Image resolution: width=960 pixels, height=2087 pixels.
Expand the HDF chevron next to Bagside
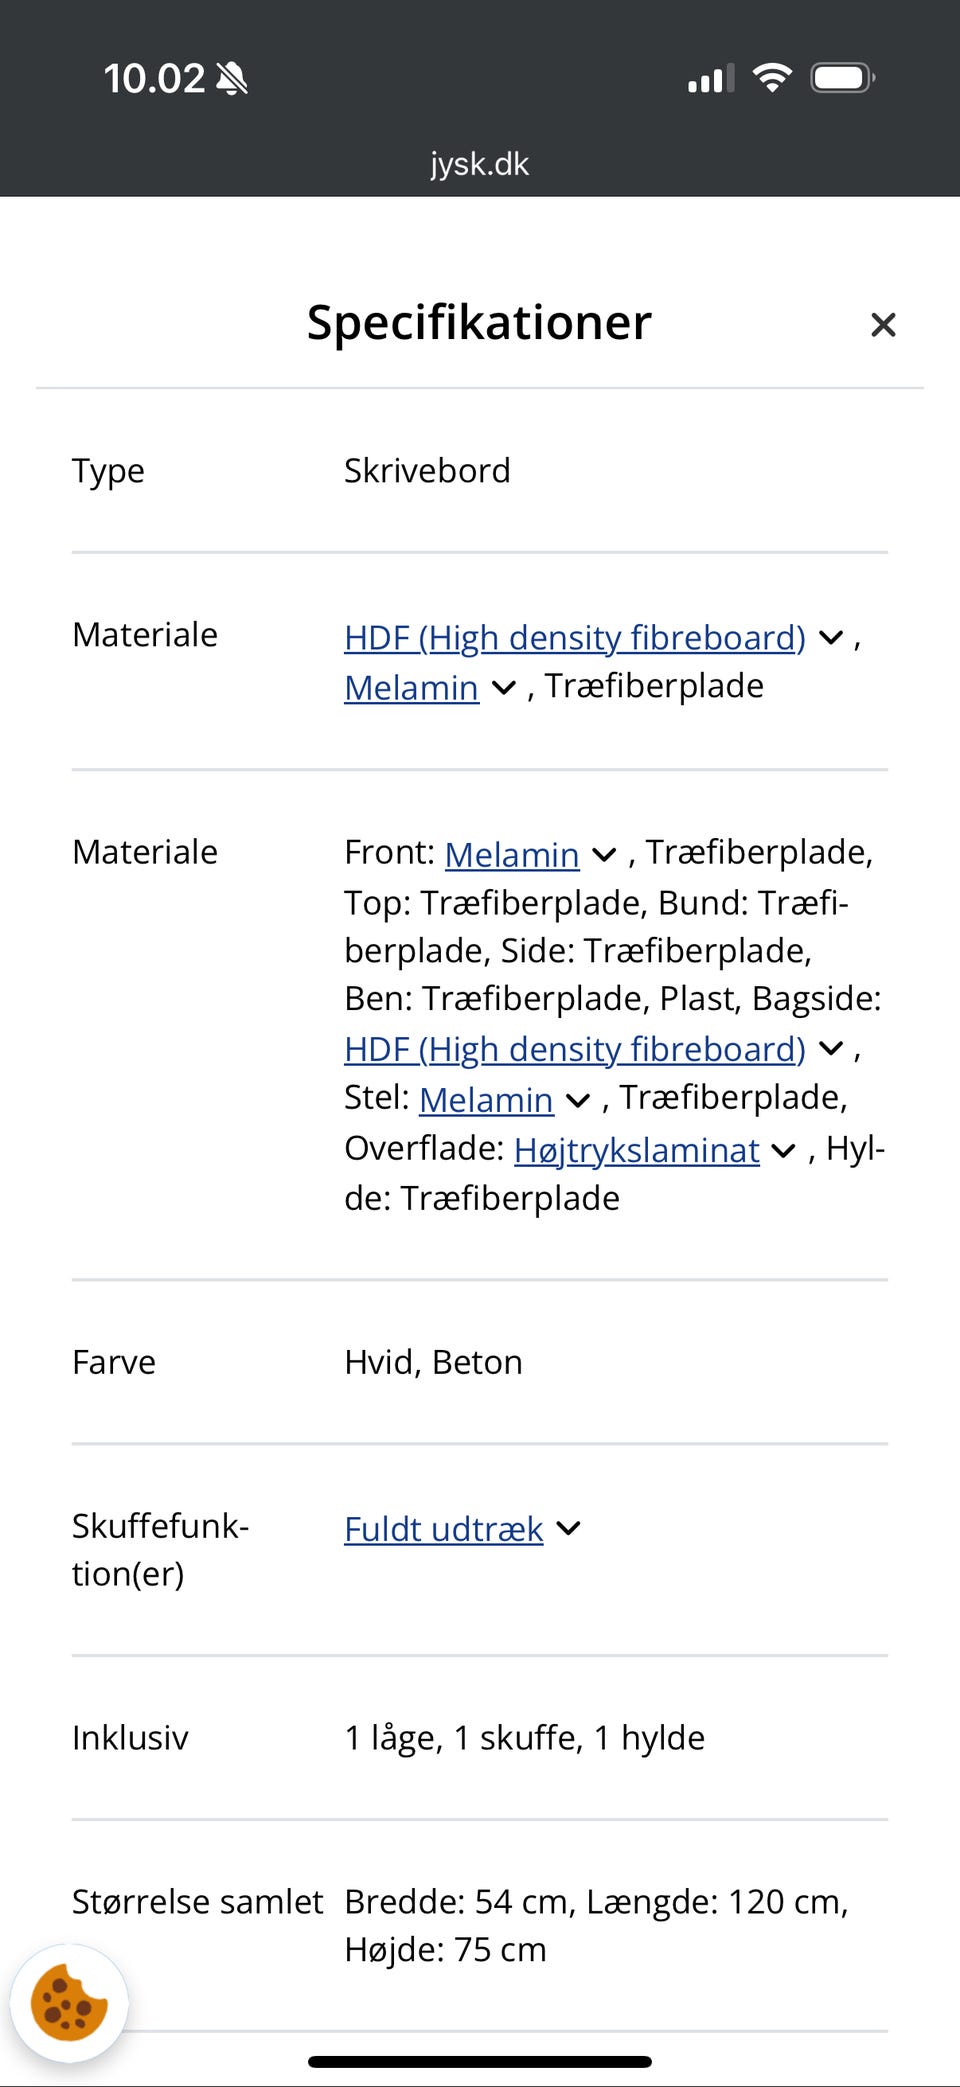pyautogui.click(x=831, y=1049)
